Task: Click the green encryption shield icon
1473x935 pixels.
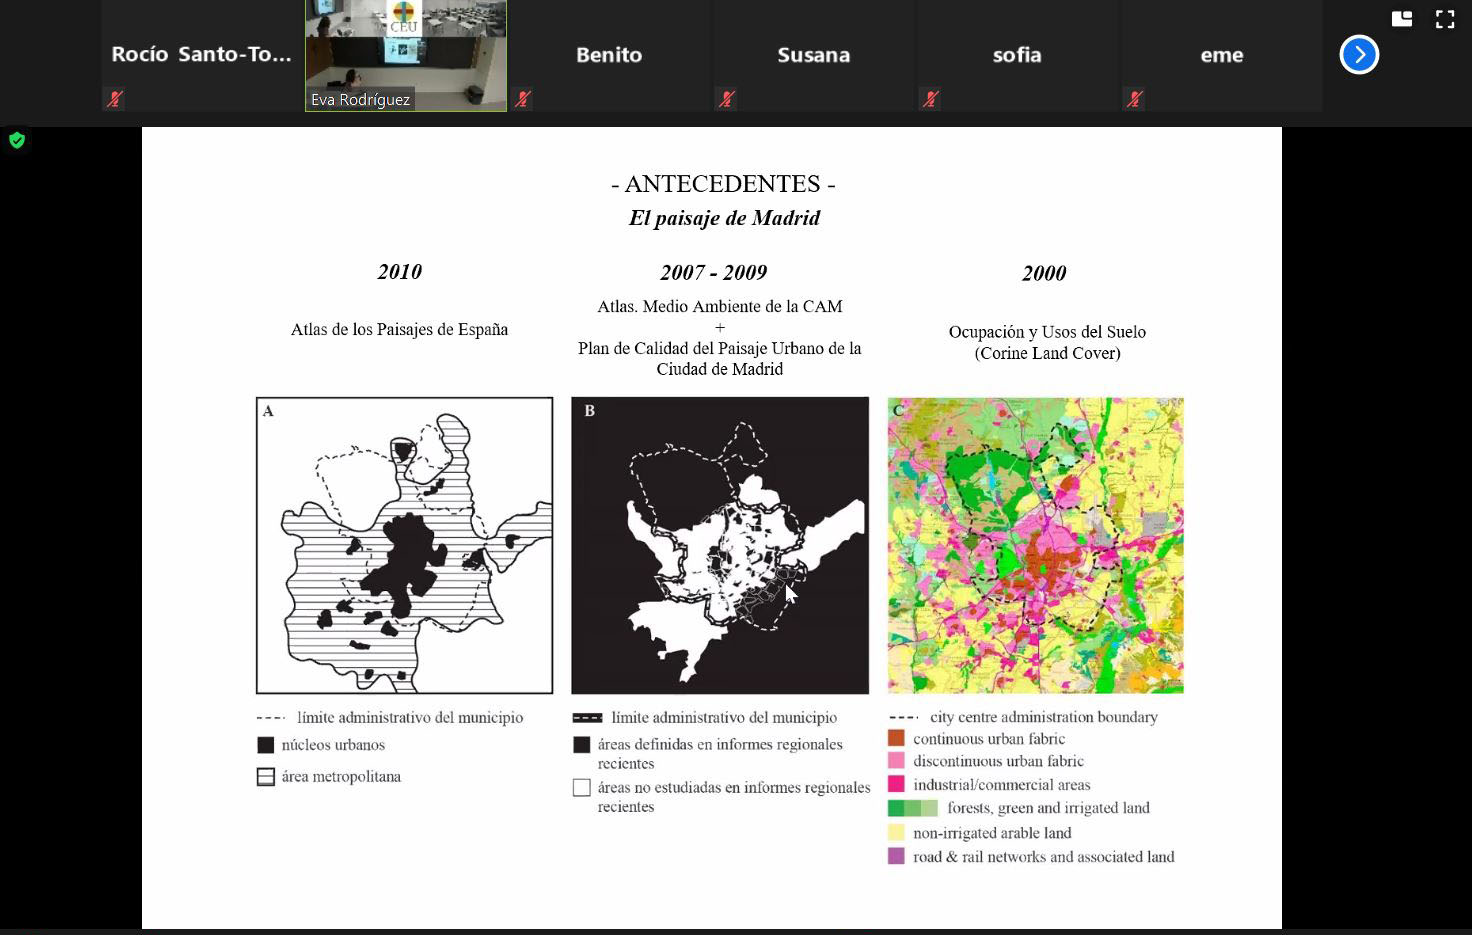Action: pyautogui.click(x=17, y=140)
